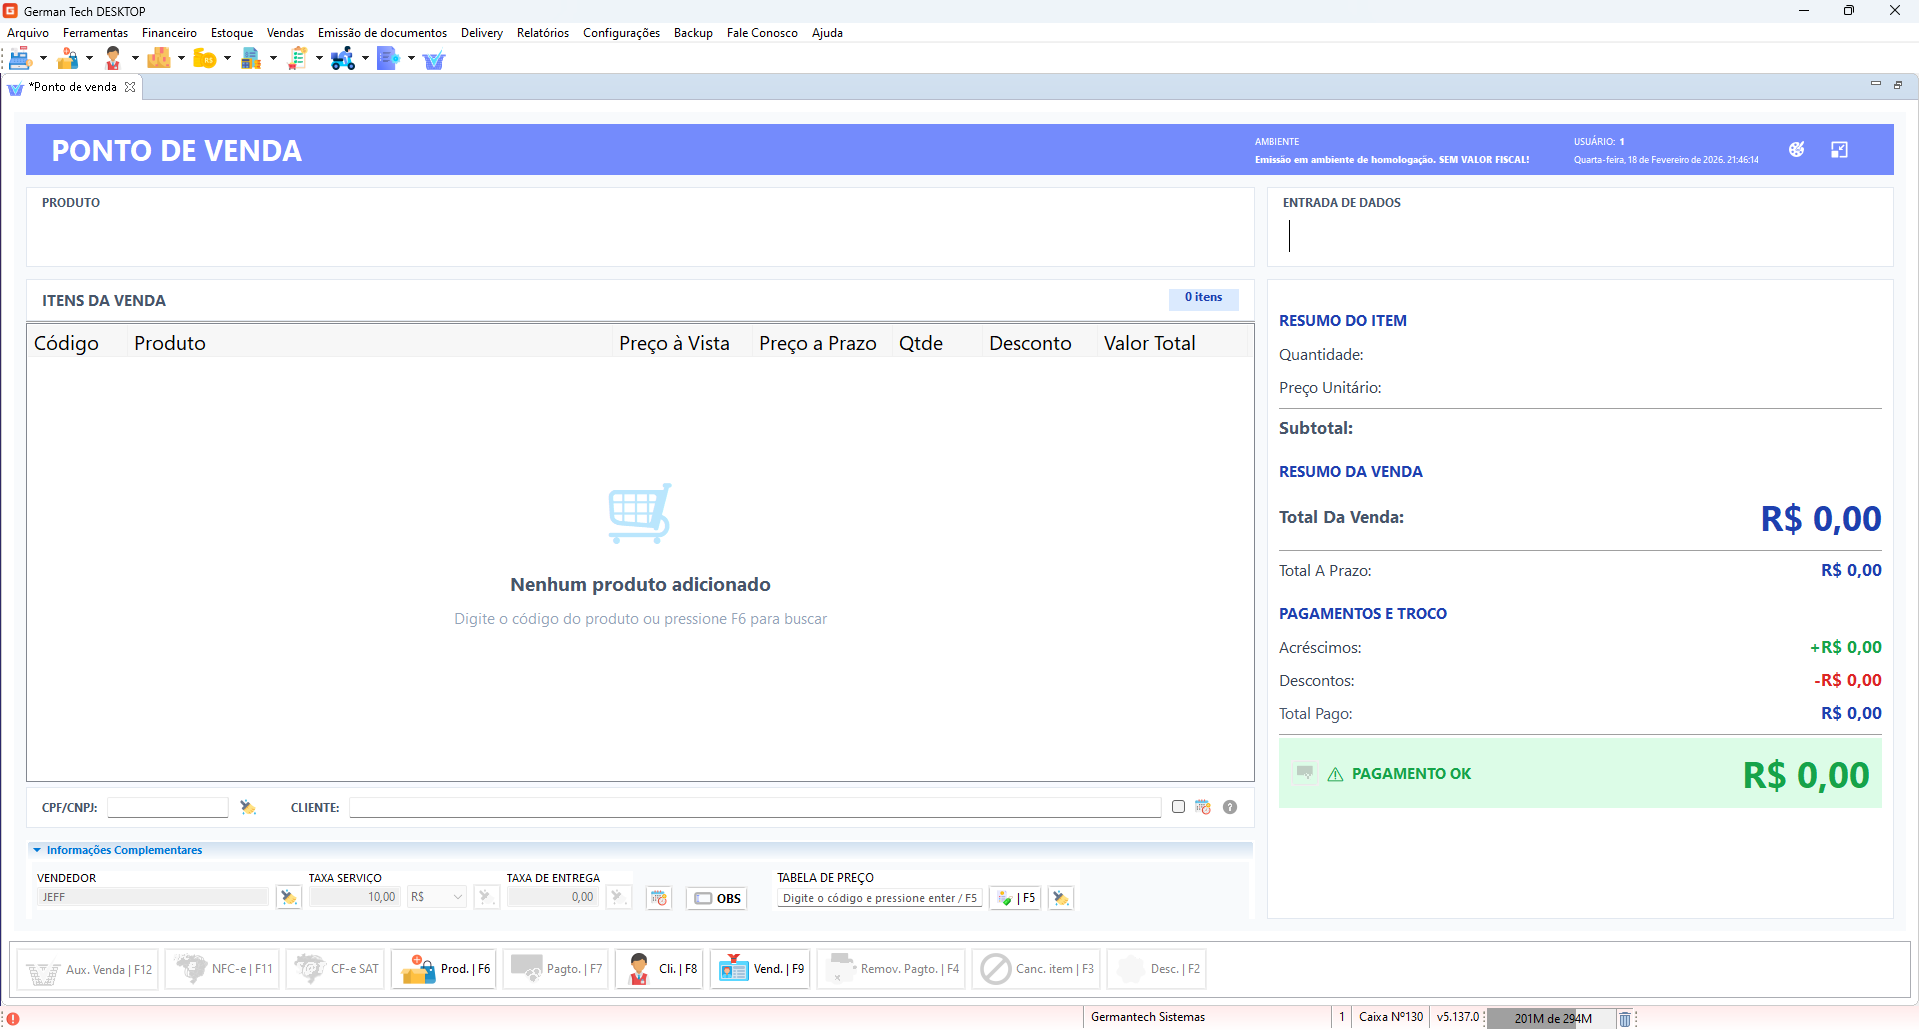Click the CPF/CNPJ input field

[168, 807]
